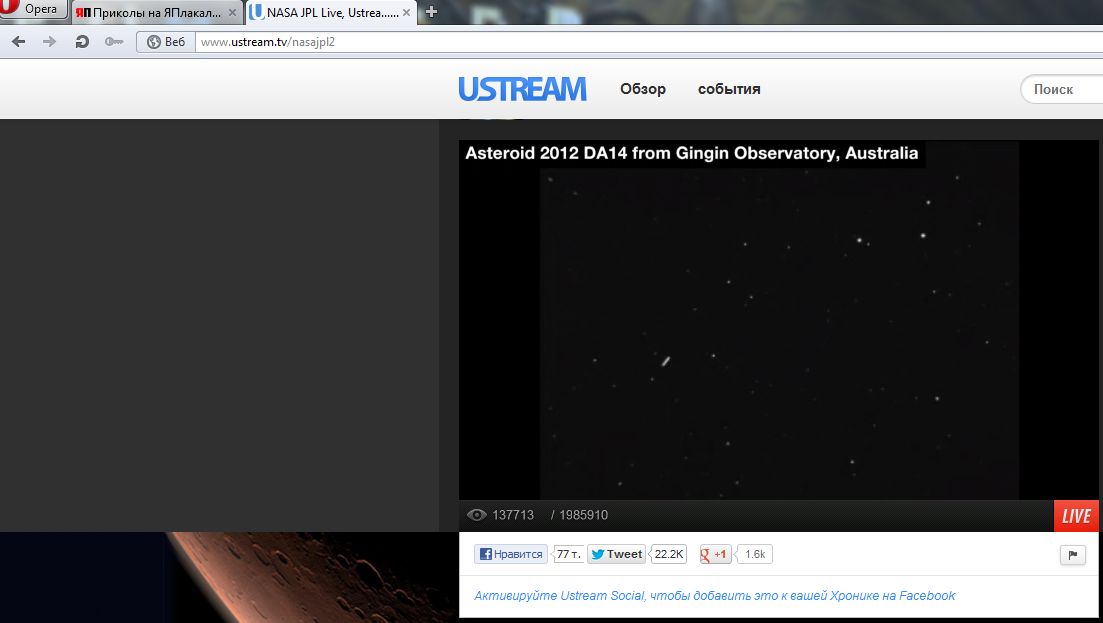This screenshot has height=623, width=1103.
Task: Click the 137713 current viewers count
Action: [x=513, y=515]
